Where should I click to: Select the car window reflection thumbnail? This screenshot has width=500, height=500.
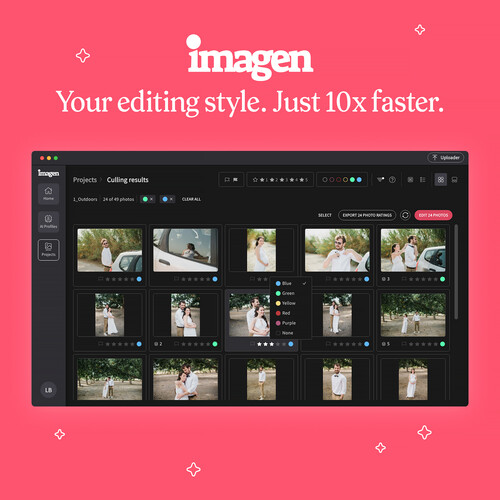pyautogui.click(x=185, y=250)
